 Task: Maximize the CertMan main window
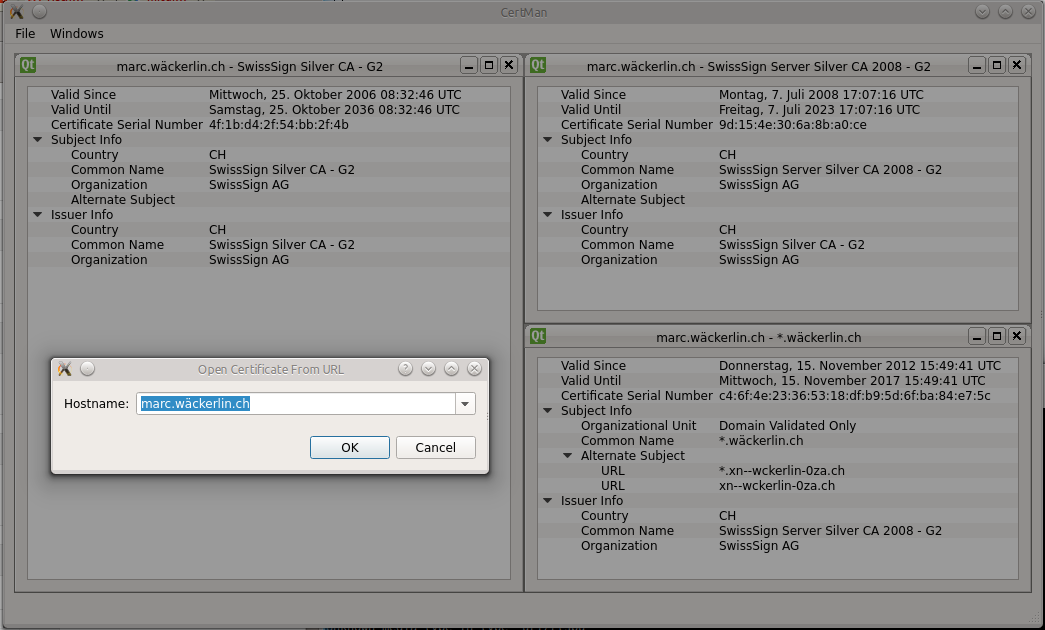1006,12
